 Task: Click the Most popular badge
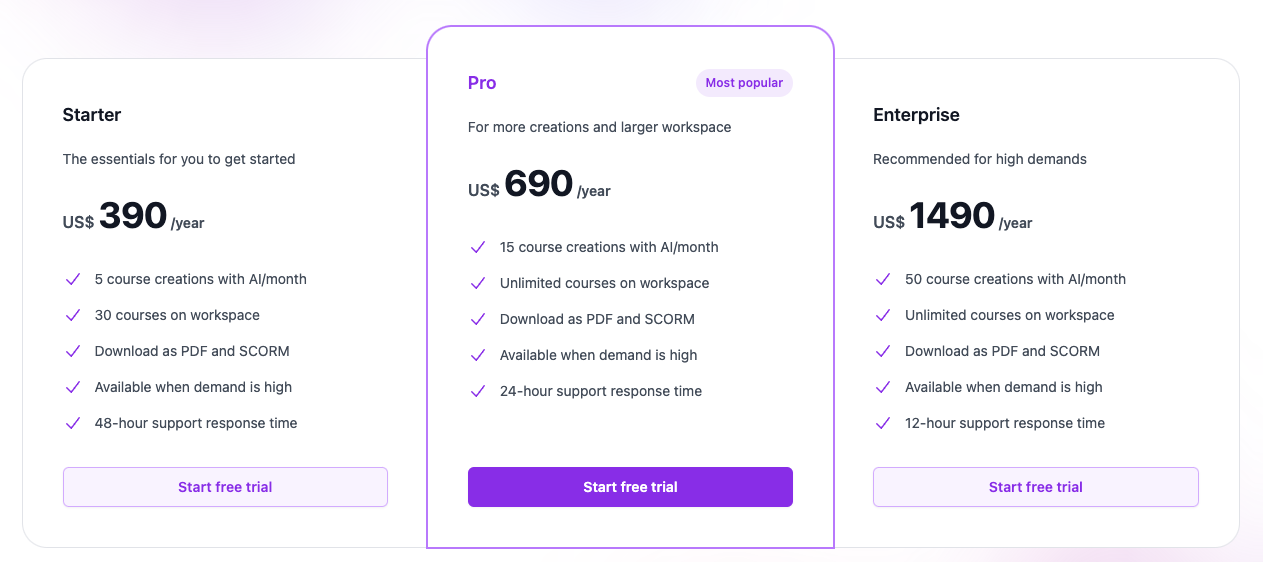[744, 83]
